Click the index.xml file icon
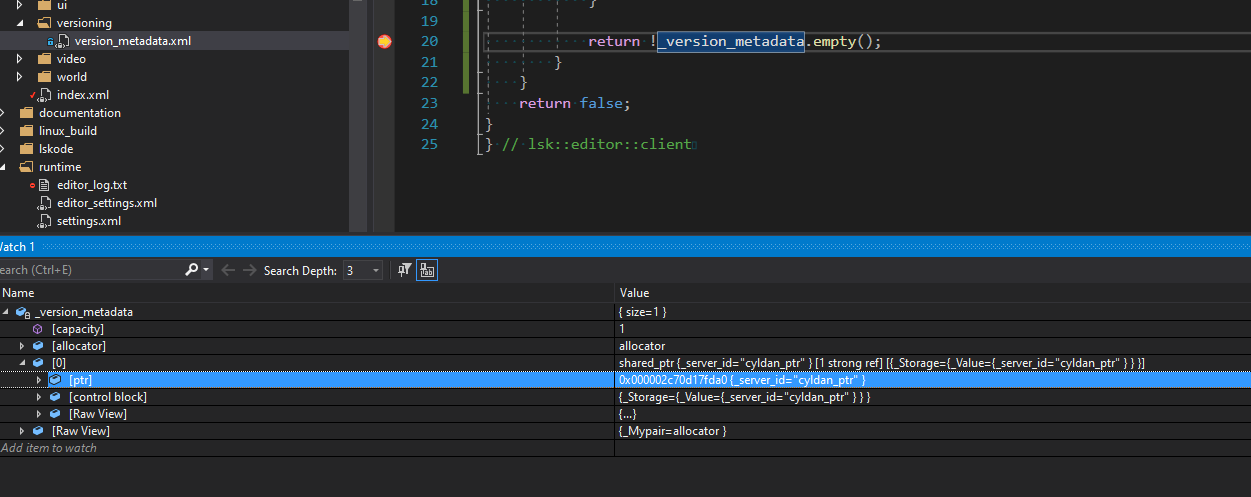The height and width of the screenshot is (497, 1251). point(45,95)
